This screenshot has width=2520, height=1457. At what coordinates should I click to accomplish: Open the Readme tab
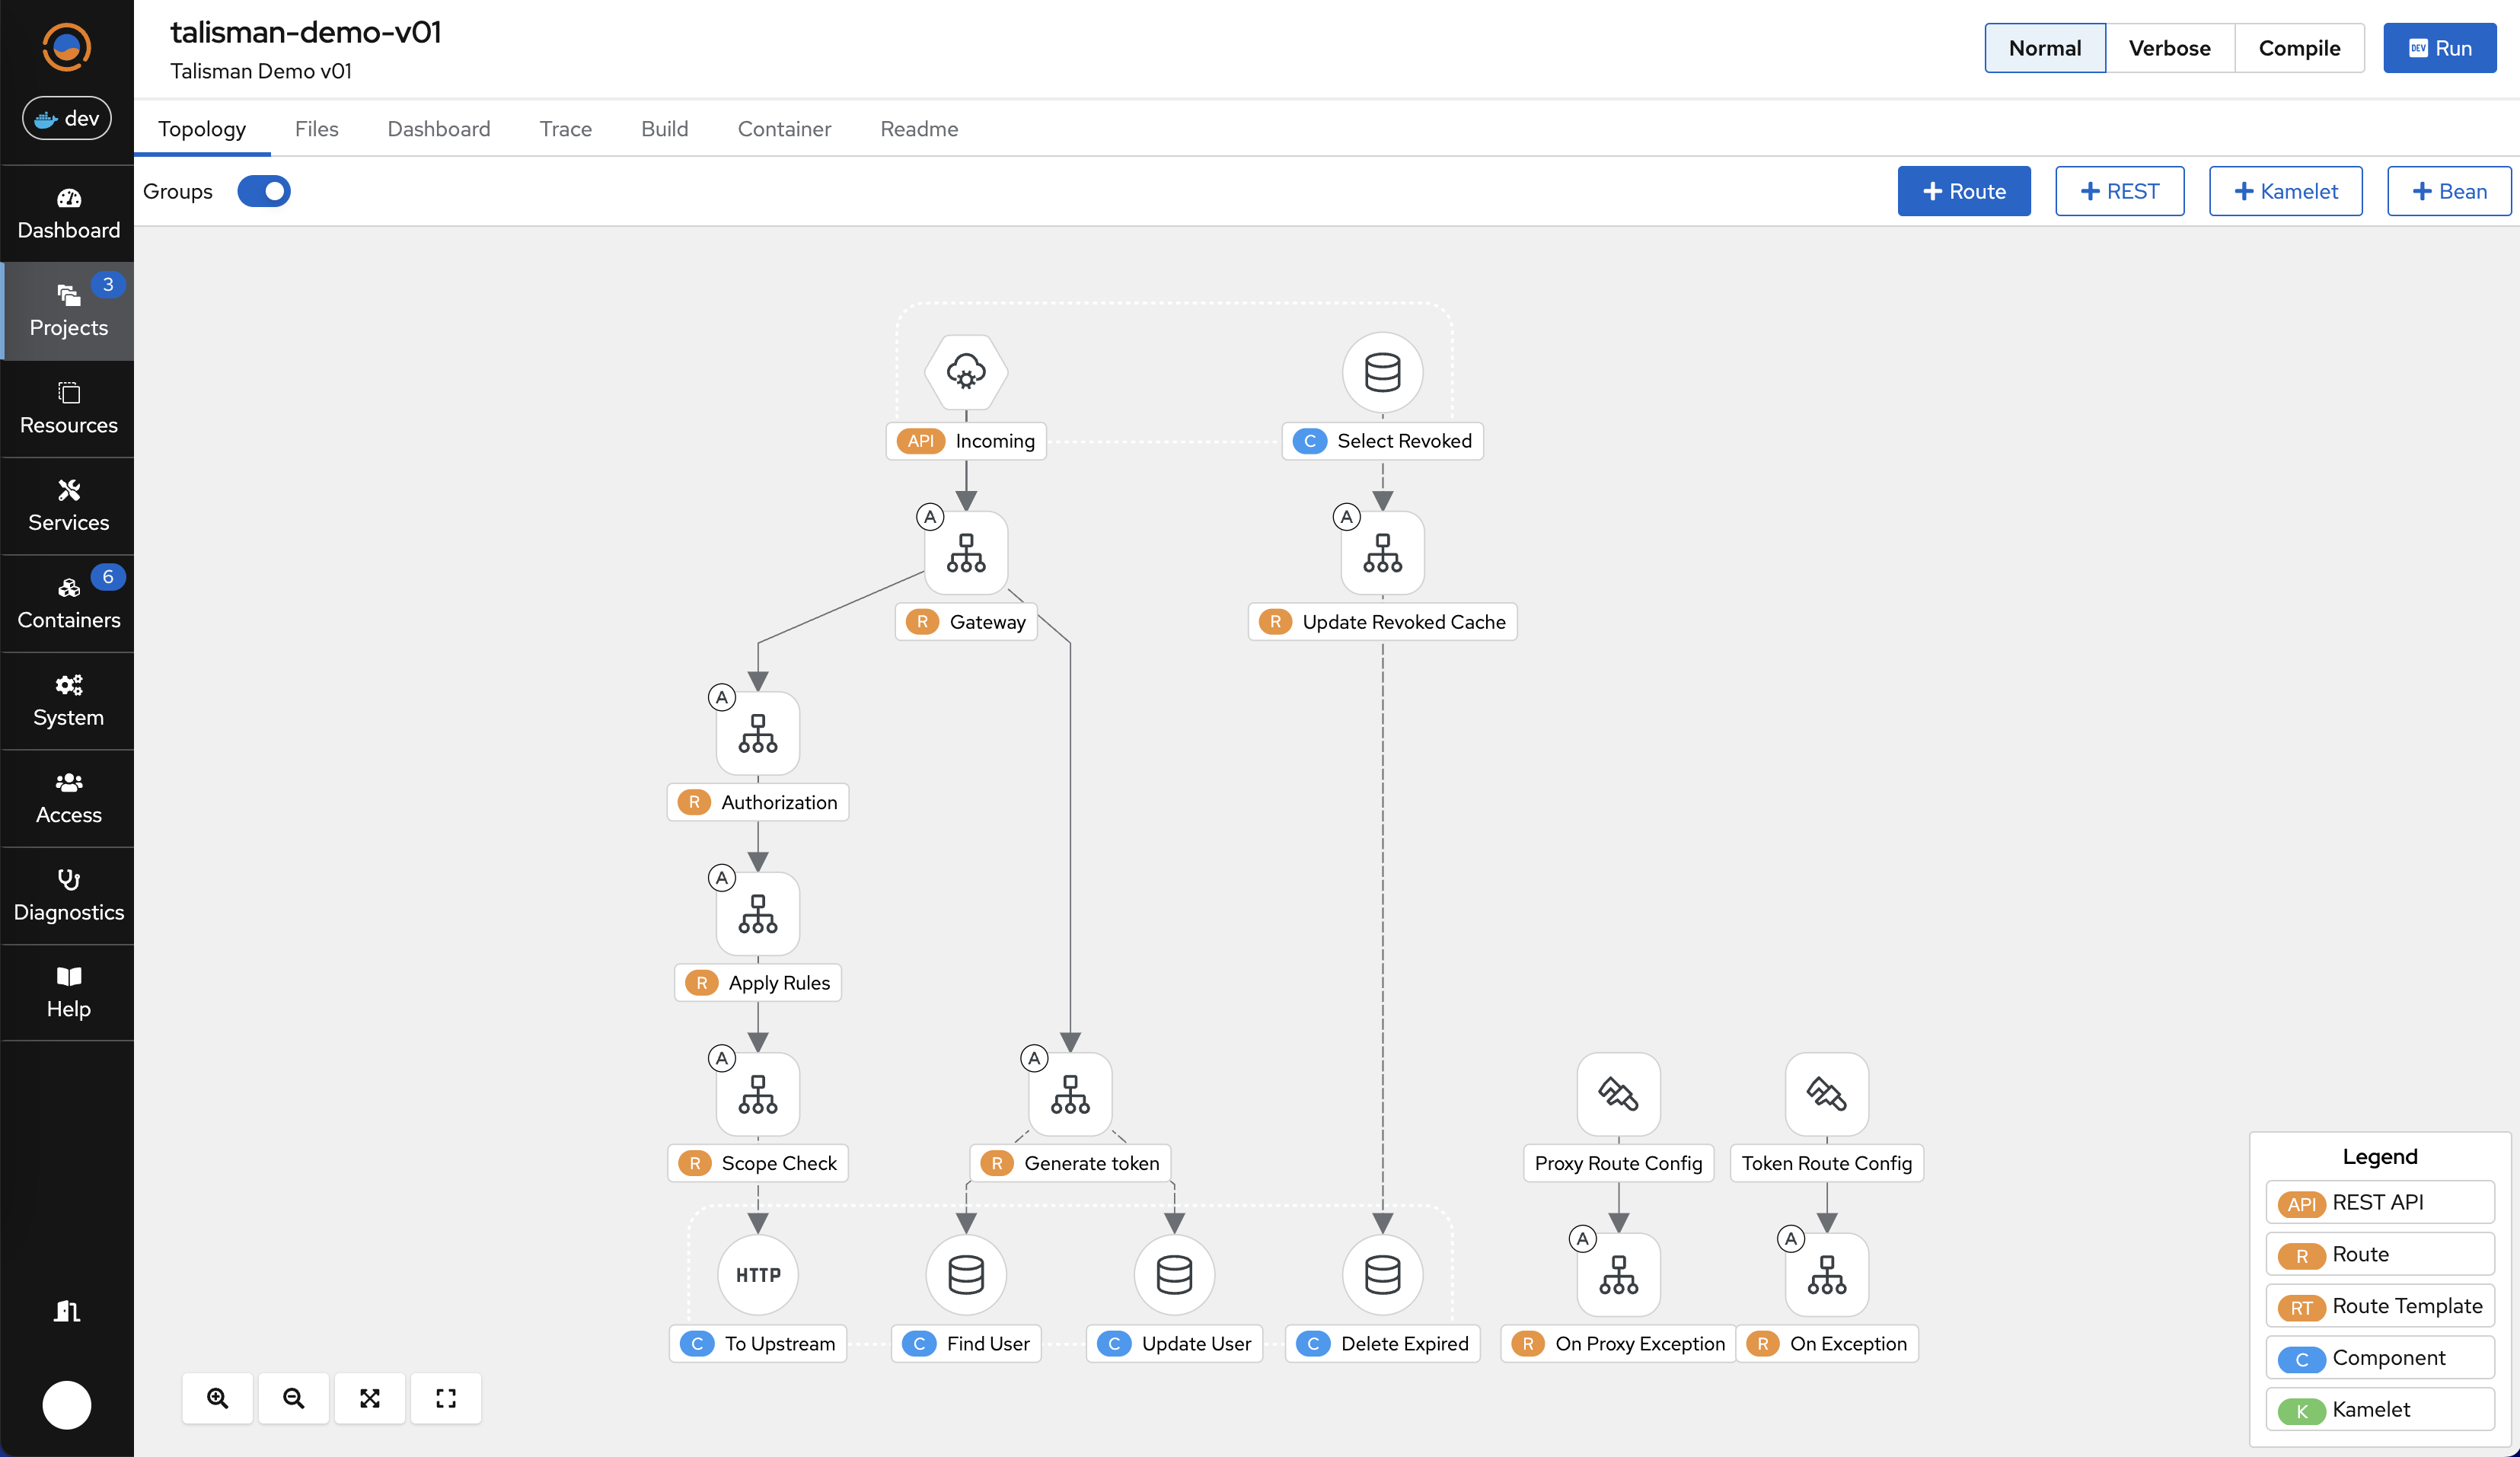tap(918, 129)
